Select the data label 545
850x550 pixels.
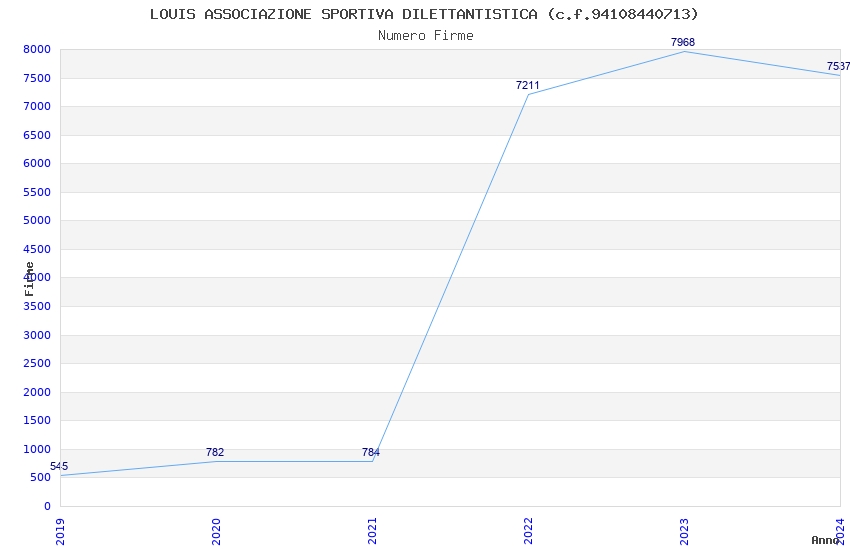click(x=59, y=467)
